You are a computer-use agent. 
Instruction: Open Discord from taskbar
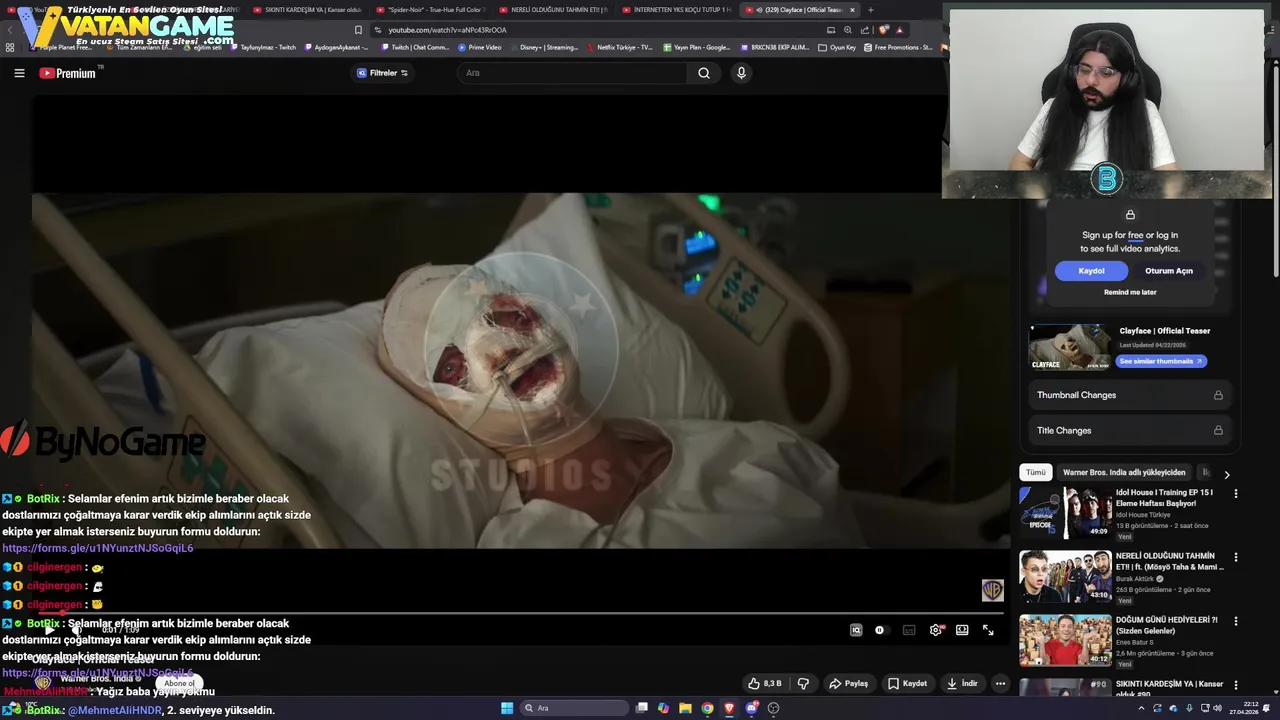(751, 708)
